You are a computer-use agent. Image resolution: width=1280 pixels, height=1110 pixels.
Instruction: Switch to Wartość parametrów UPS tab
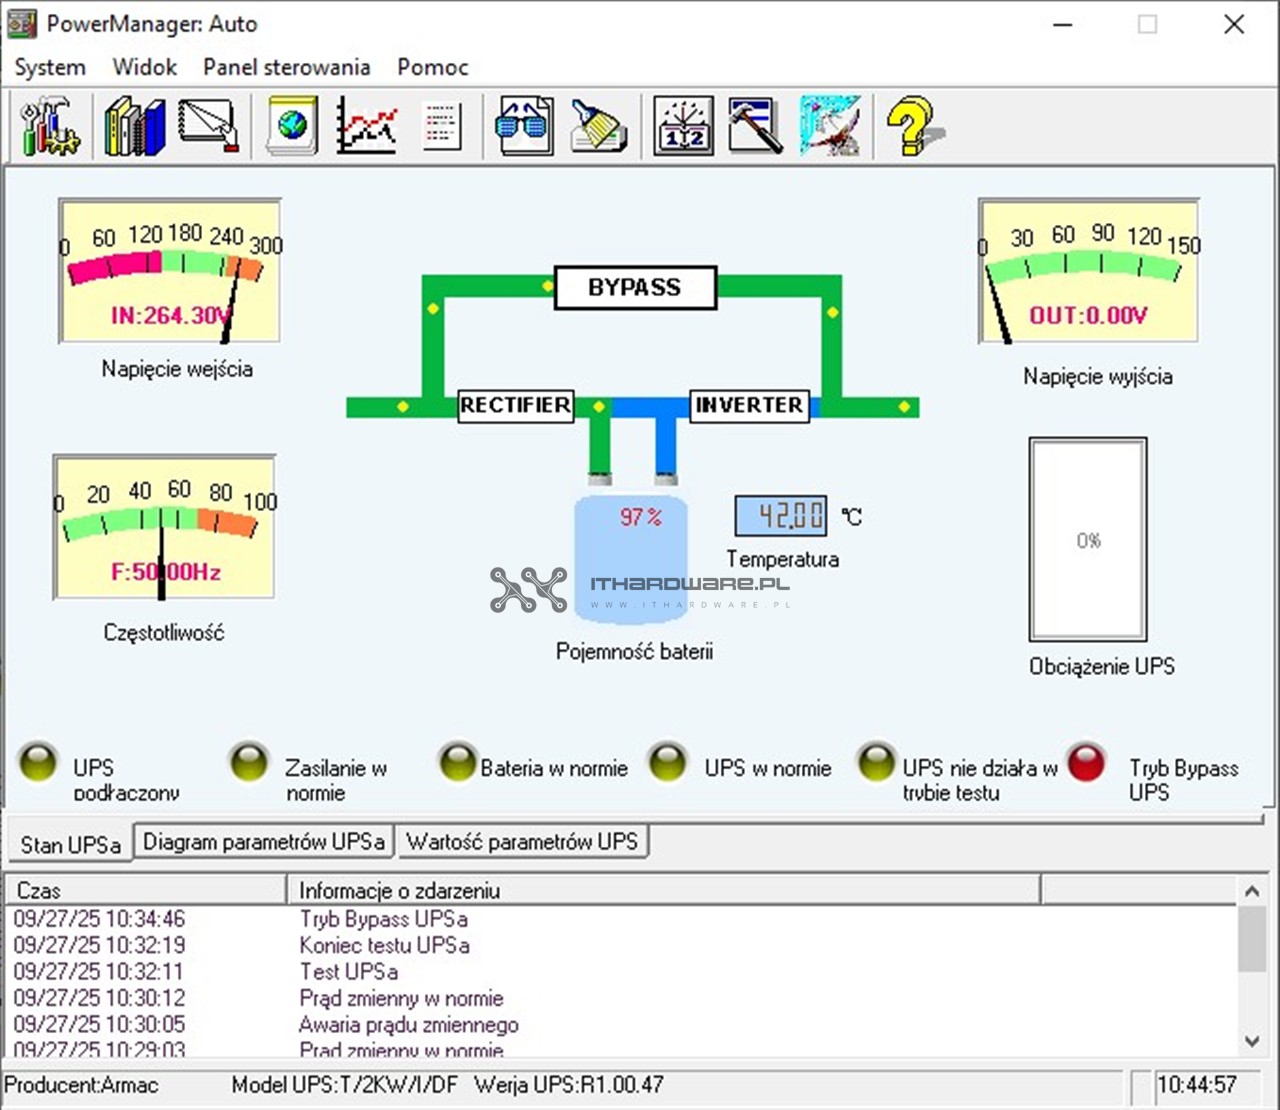(x=522, y=842)
